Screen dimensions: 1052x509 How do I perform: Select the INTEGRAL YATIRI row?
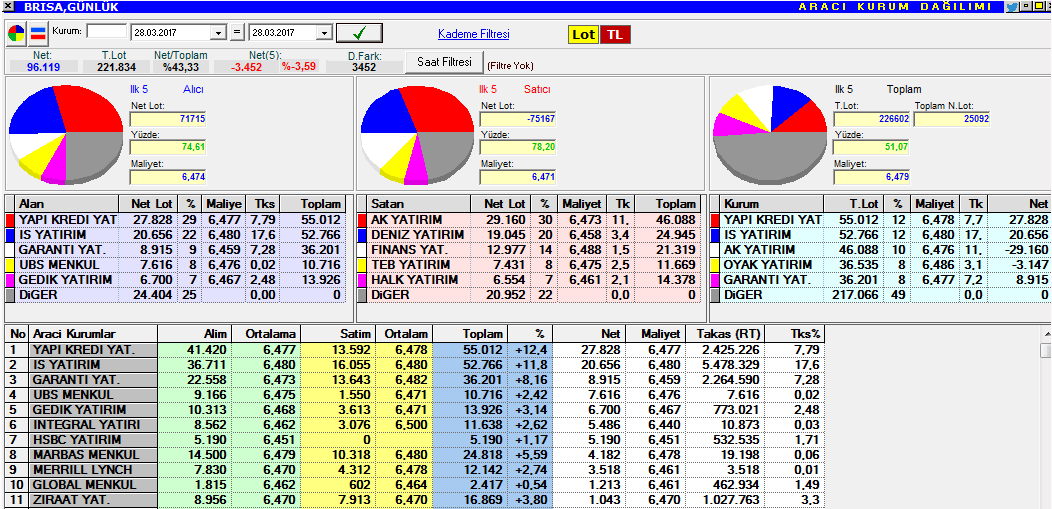(414, 424)
